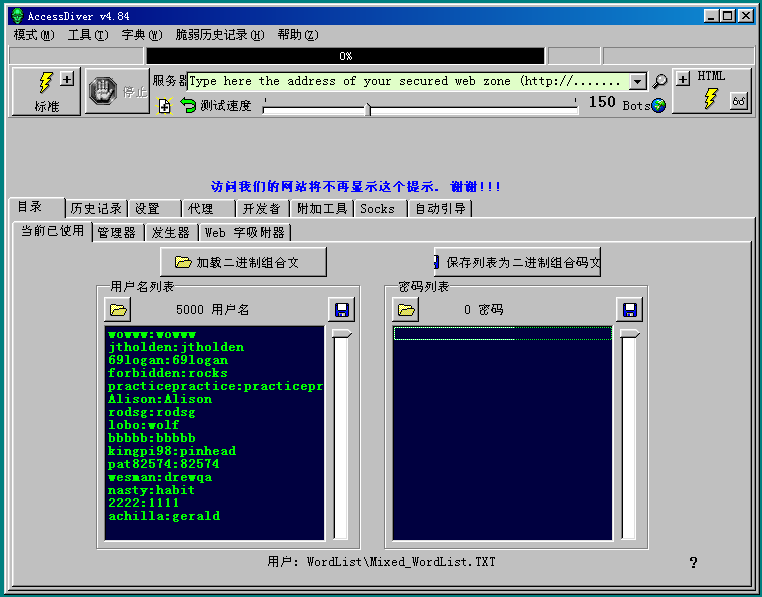Viewport: 762px width, 597px height.
Task: Switch to the 历史记录 tab
Action: (96, 209)
